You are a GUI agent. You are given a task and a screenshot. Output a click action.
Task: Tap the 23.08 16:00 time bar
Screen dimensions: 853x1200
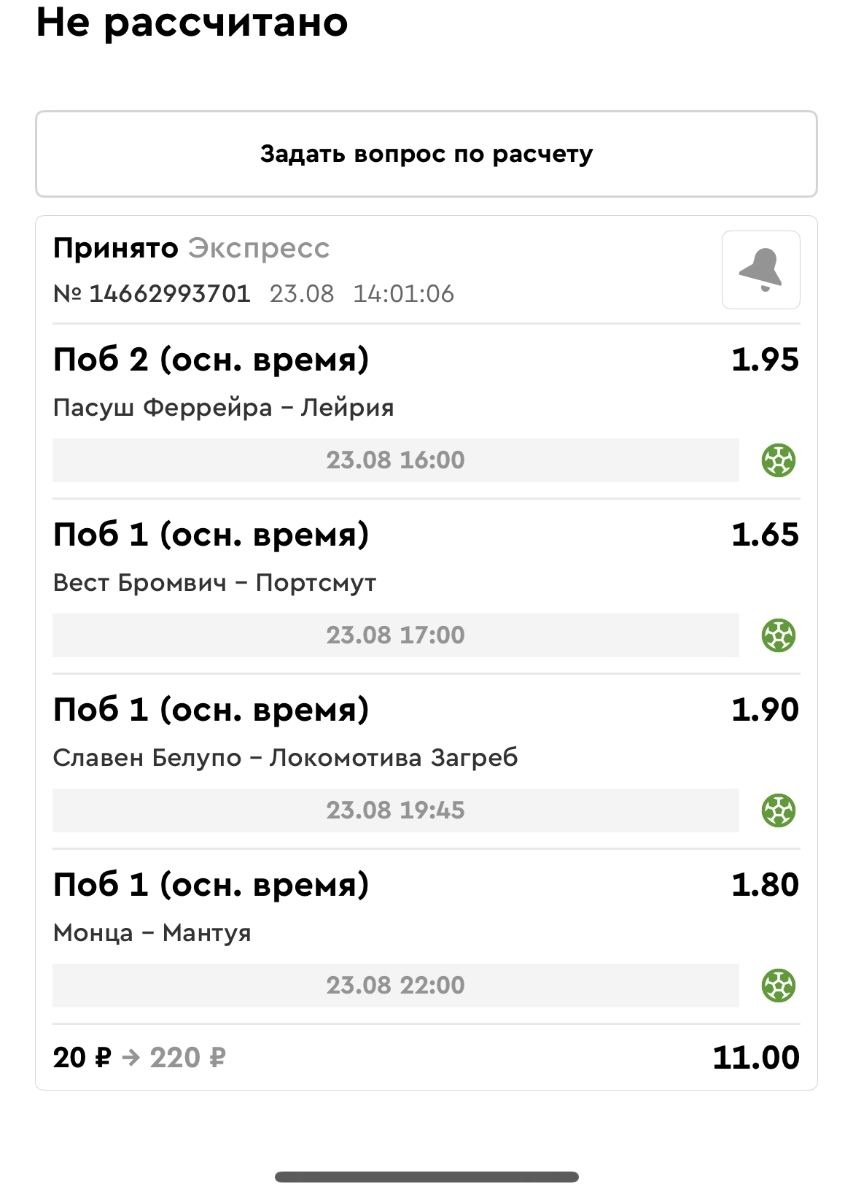click(x=395, y=461)
